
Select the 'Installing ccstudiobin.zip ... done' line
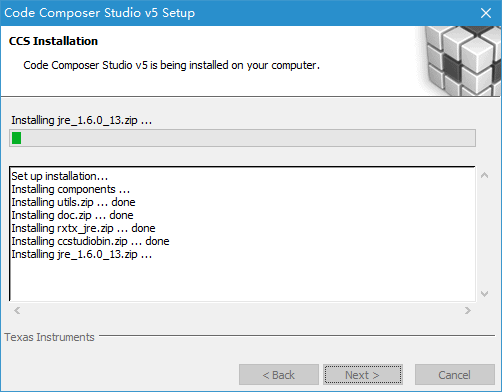point(90,241)
